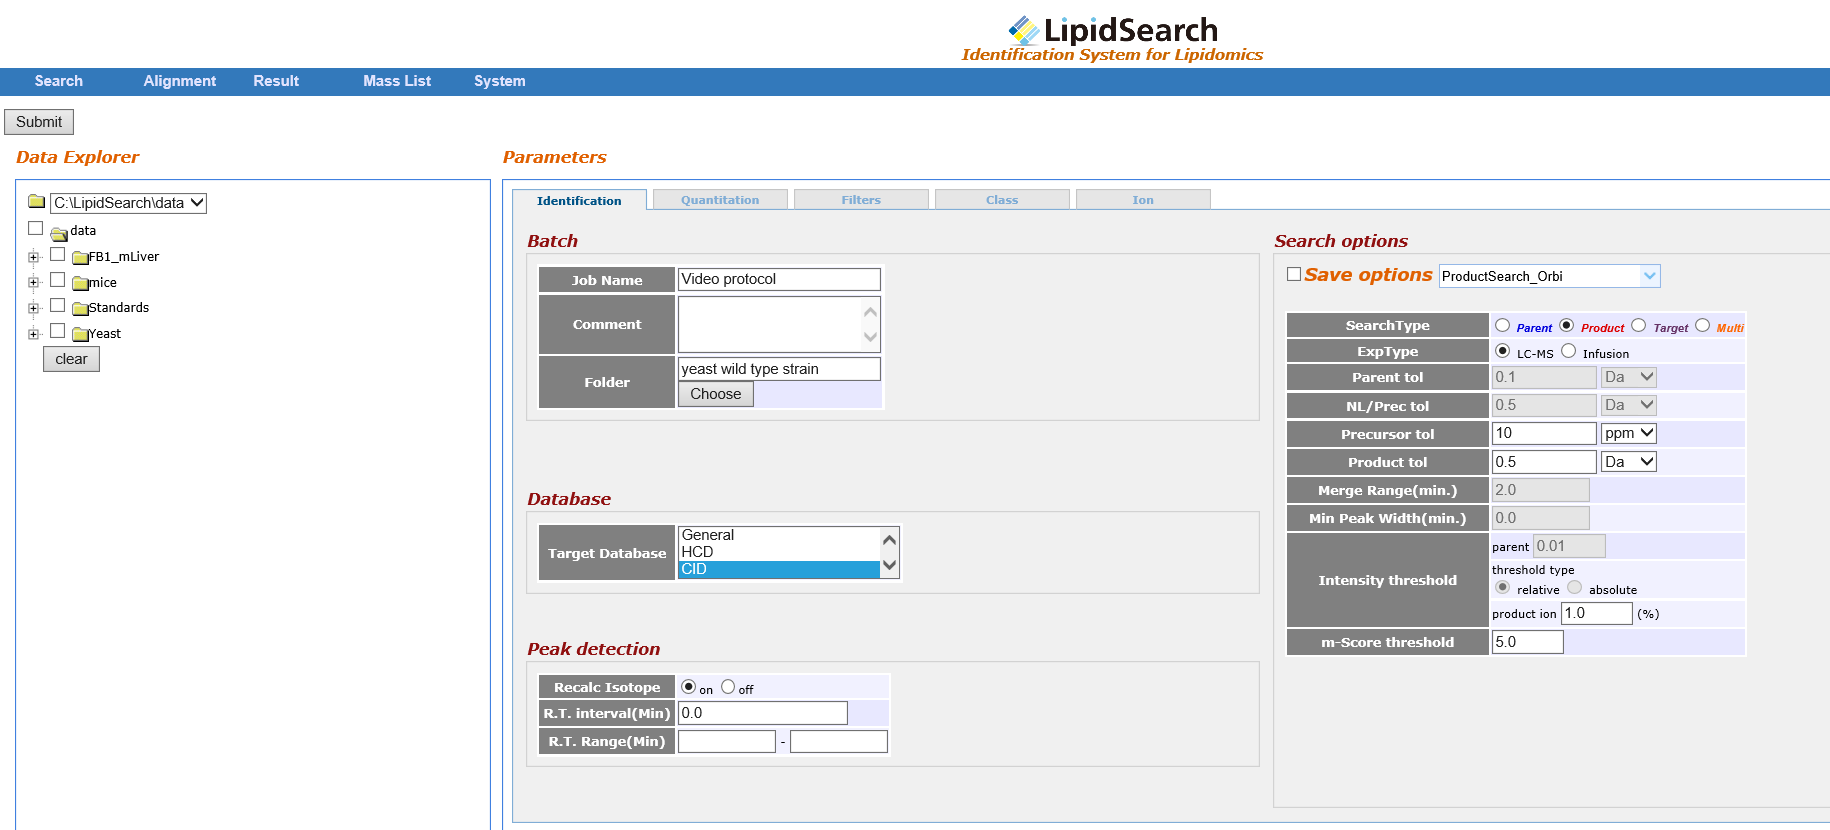Select absolute threshold type
The height and width of the screenshot is (830, 1830).
tap(1574, 588)
